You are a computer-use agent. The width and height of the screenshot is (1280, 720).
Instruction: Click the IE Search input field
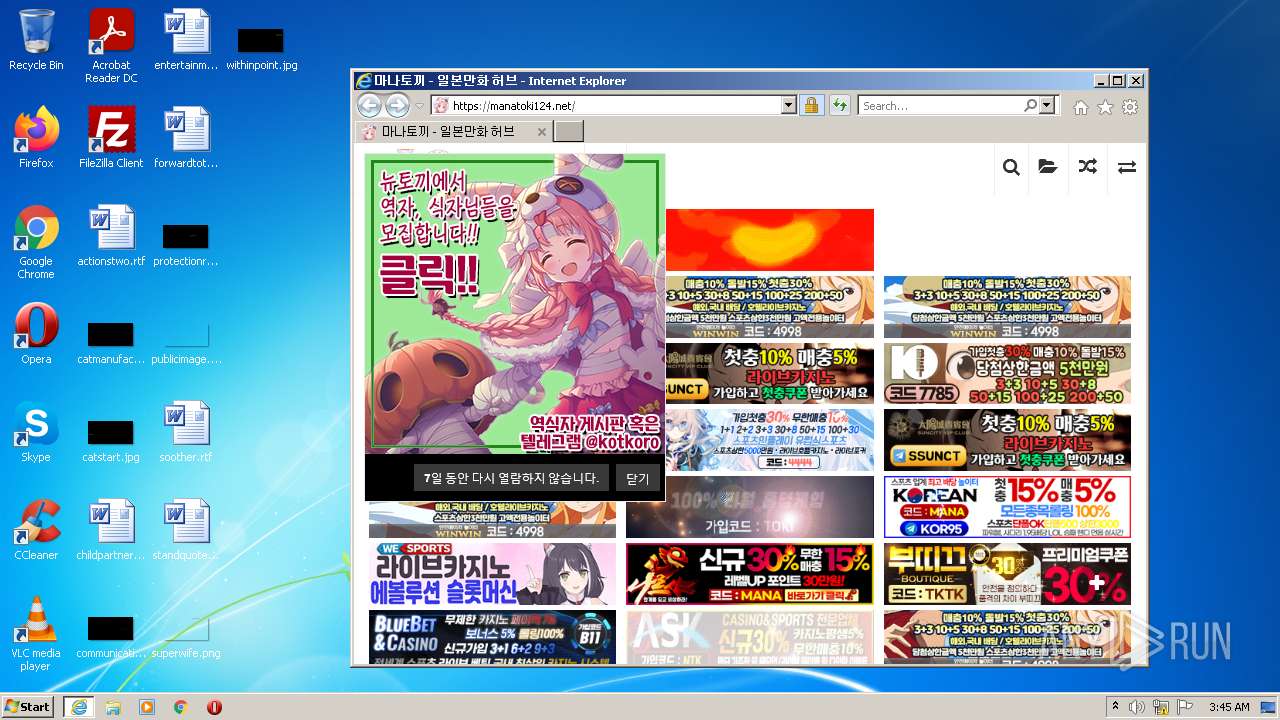[940, 105]
